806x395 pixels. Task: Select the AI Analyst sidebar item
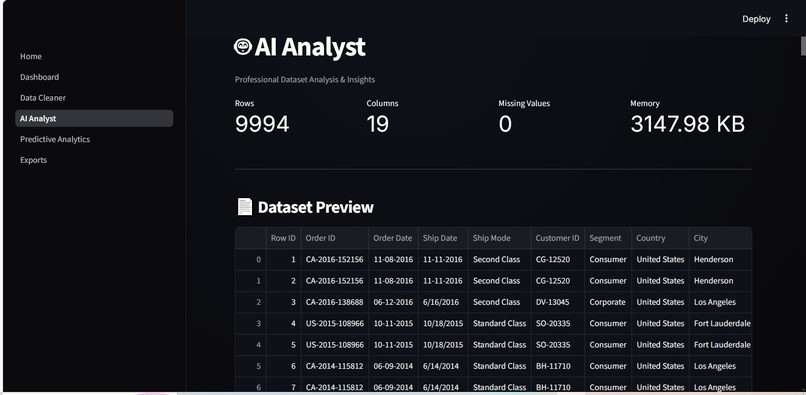(x=94, y=118)
